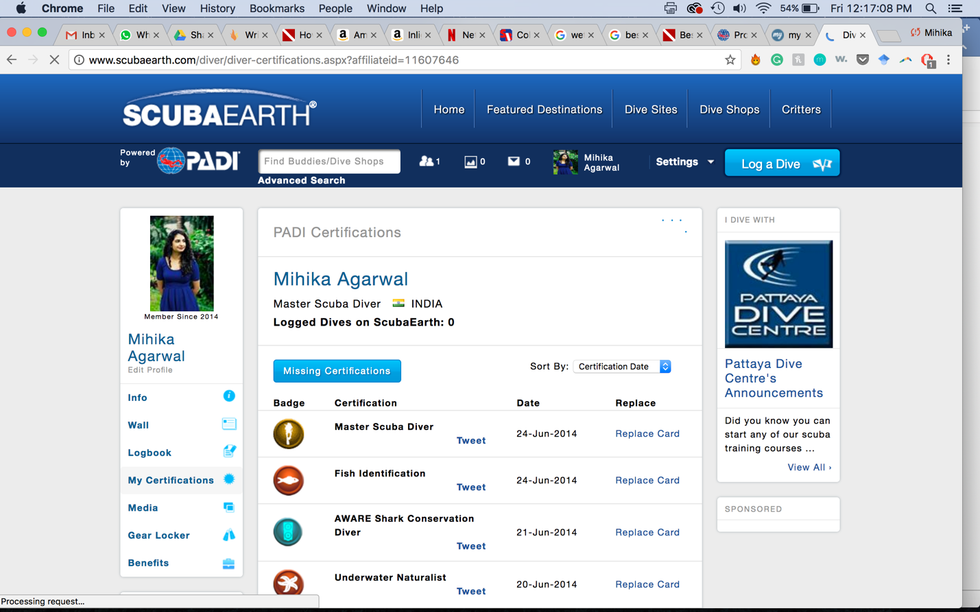
Task: Click the Find Buddies/Dive Shops search field
Action: click(x=329, y=161)
